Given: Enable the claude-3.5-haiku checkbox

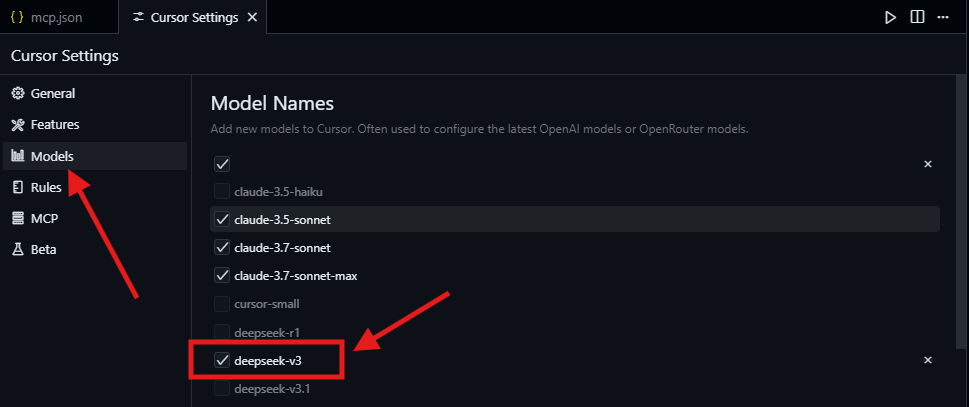Looking at the screenshot, I should tap(222, 191).
